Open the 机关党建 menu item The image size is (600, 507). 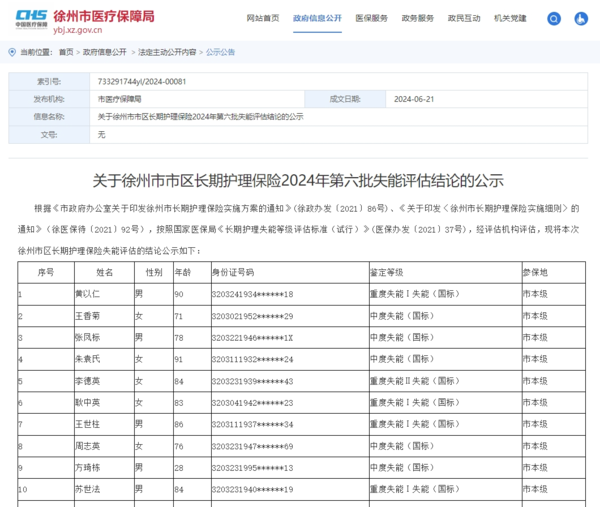510,18
